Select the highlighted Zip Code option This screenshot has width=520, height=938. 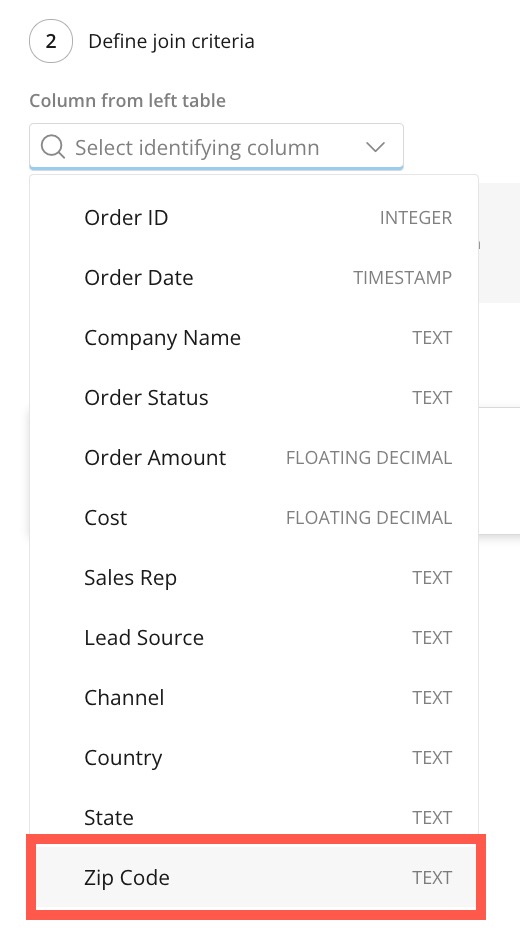pos(256,878)
